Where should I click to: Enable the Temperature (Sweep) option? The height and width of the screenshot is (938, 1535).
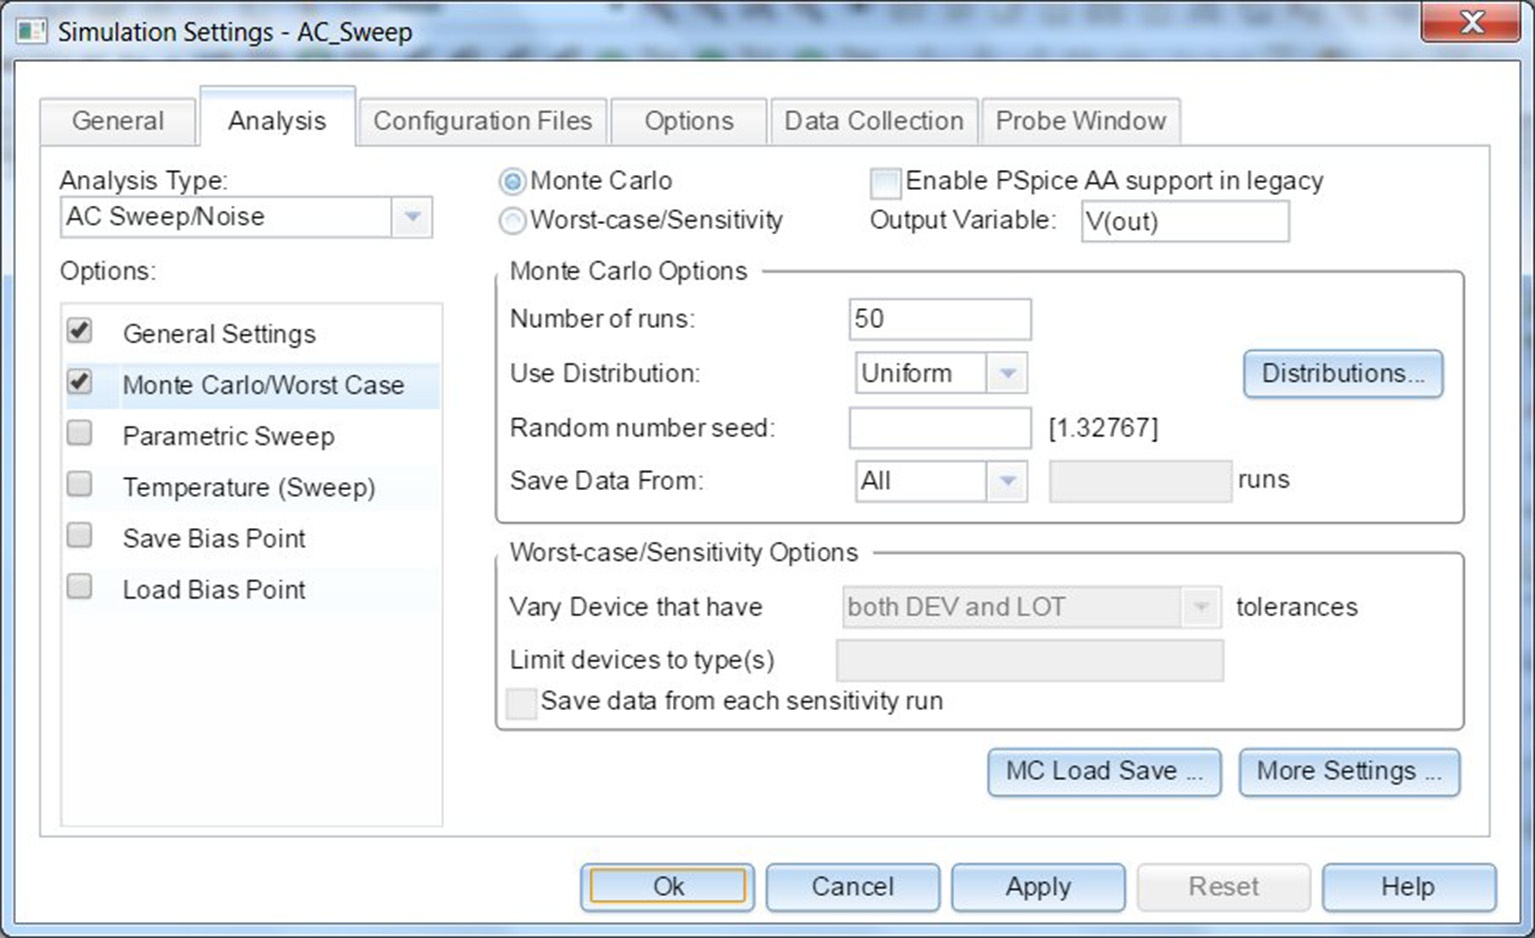[80, 485]
